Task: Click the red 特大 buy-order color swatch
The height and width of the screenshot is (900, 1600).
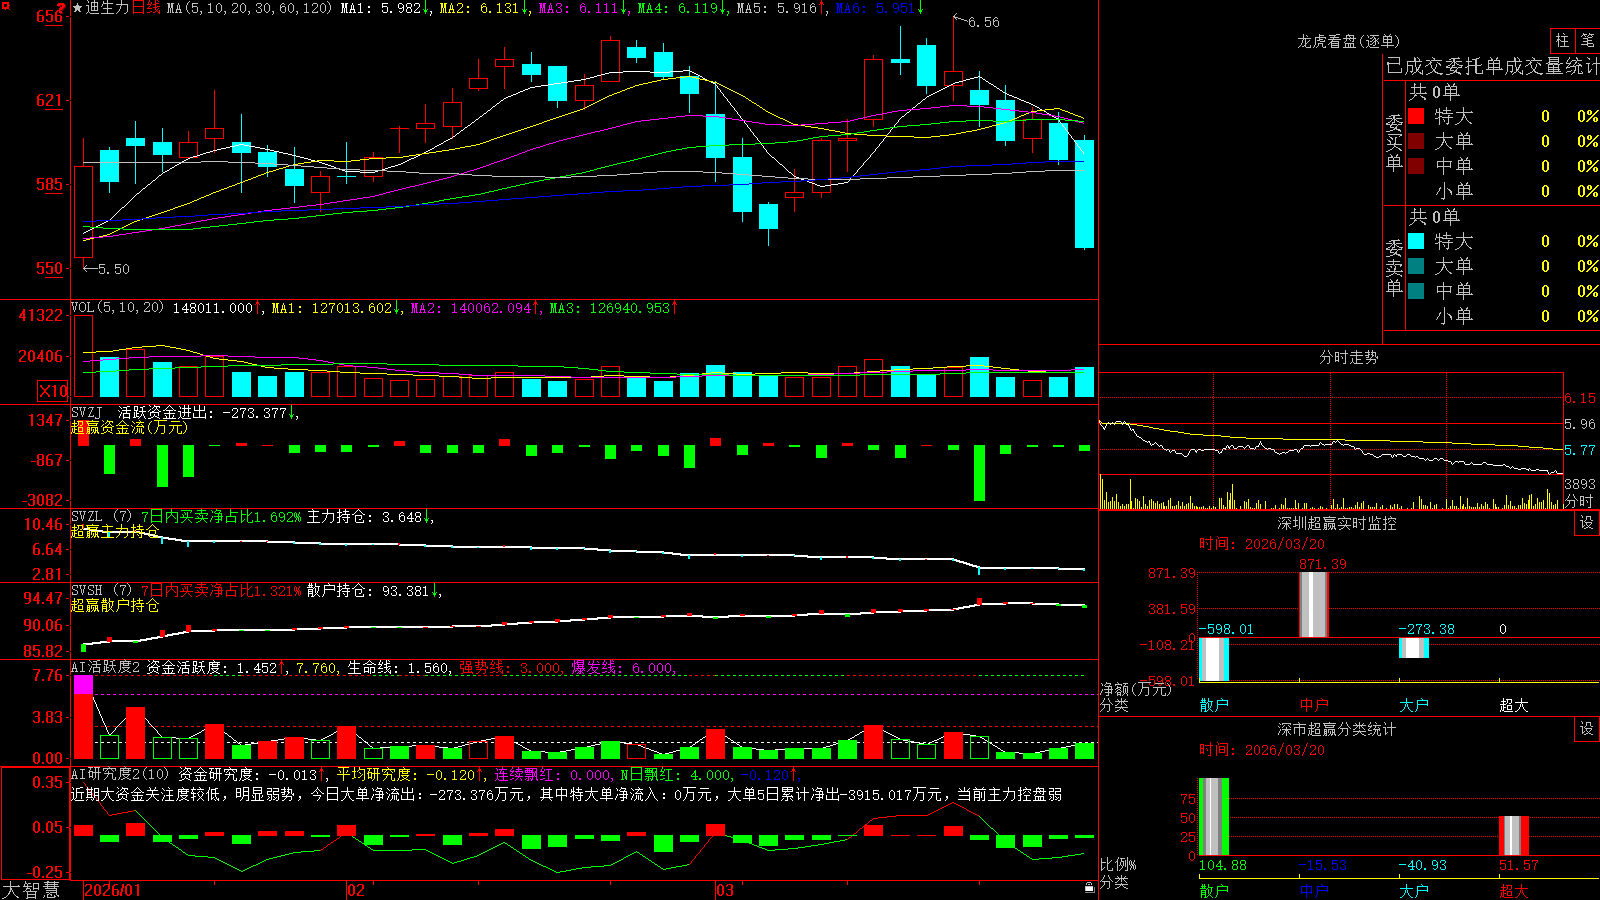Action: click(1416, 116)
